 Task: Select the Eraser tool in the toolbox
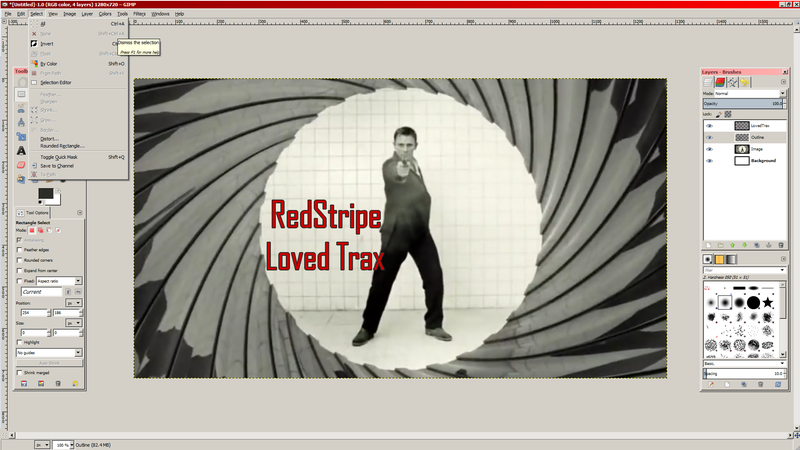[21, 165]
